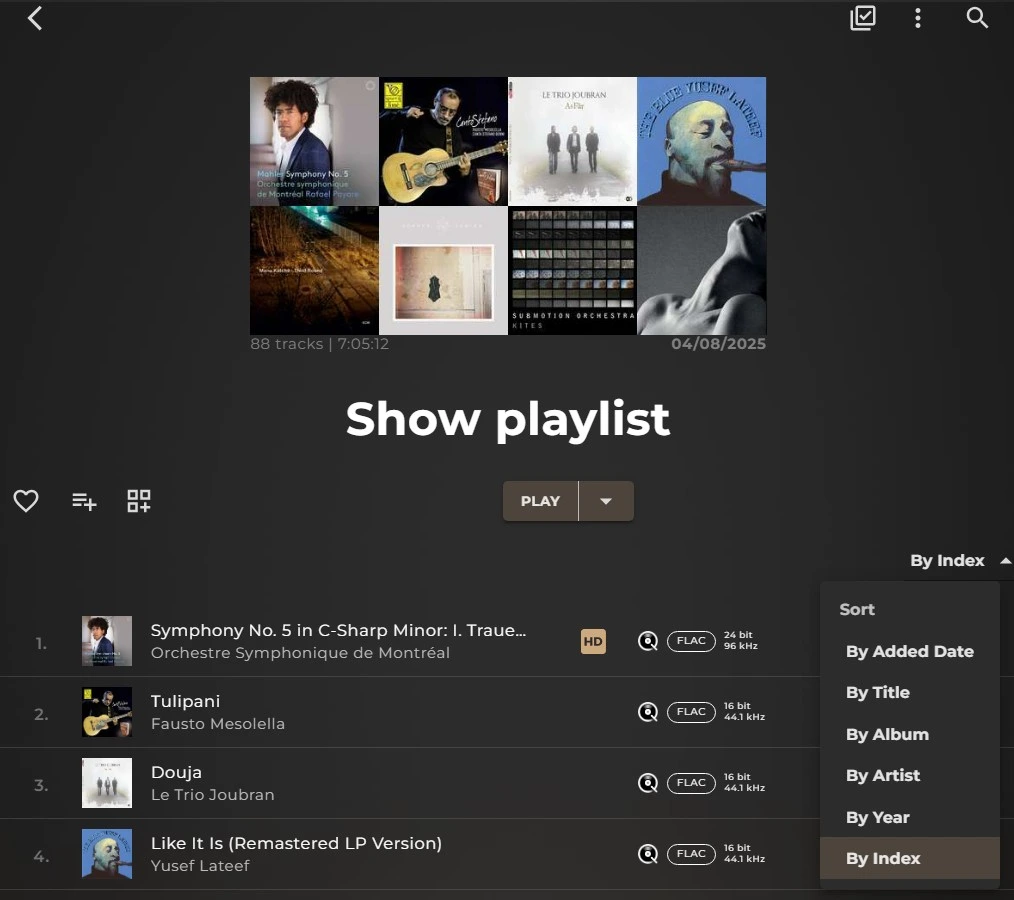Open the multi-select checklist icon
The height and width of the screenshot is (900, 1014).
click(862, 18)
